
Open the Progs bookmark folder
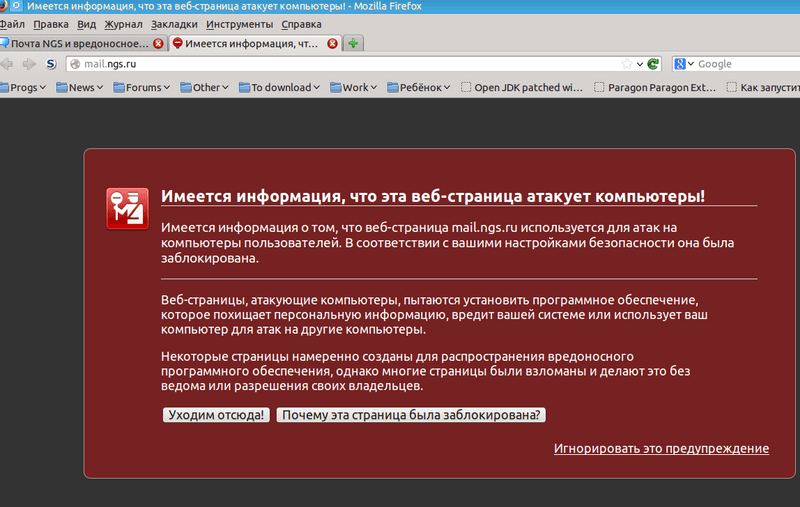click(23, 87)
